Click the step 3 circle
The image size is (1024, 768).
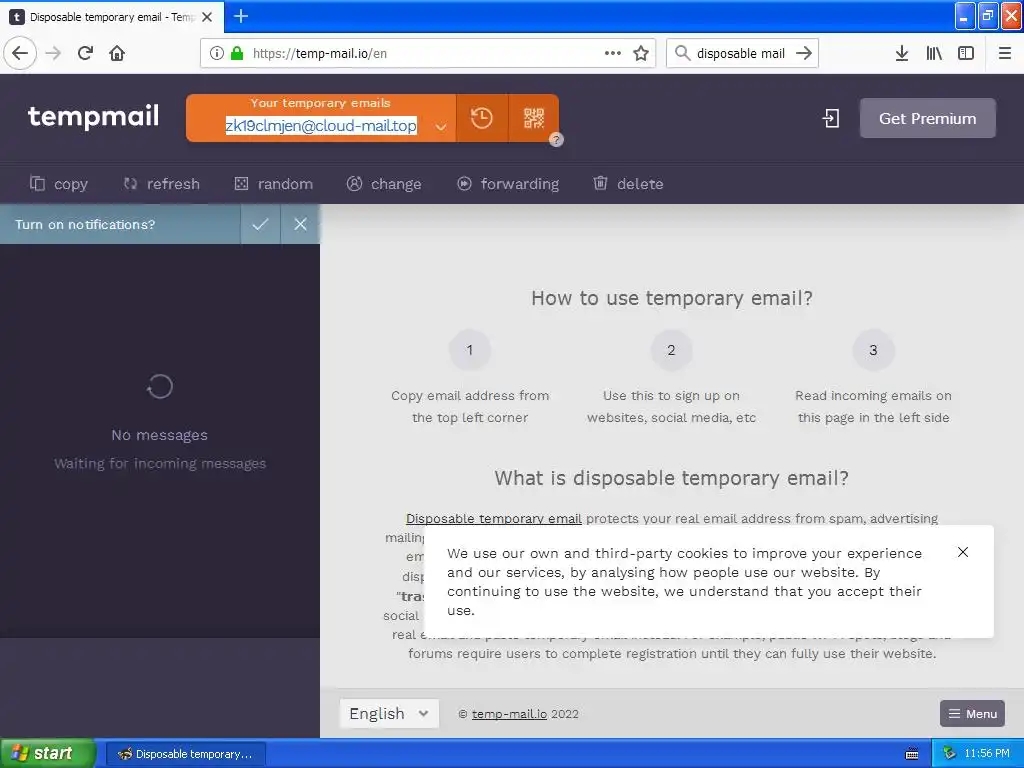tap(873, 350)
